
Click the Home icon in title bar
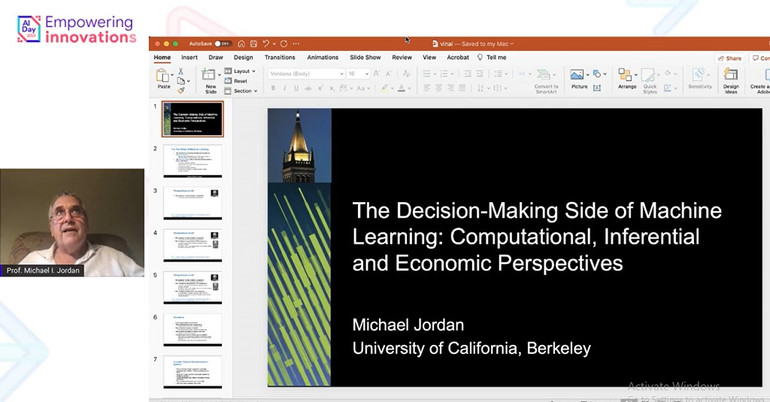click(x=239, y=44)
